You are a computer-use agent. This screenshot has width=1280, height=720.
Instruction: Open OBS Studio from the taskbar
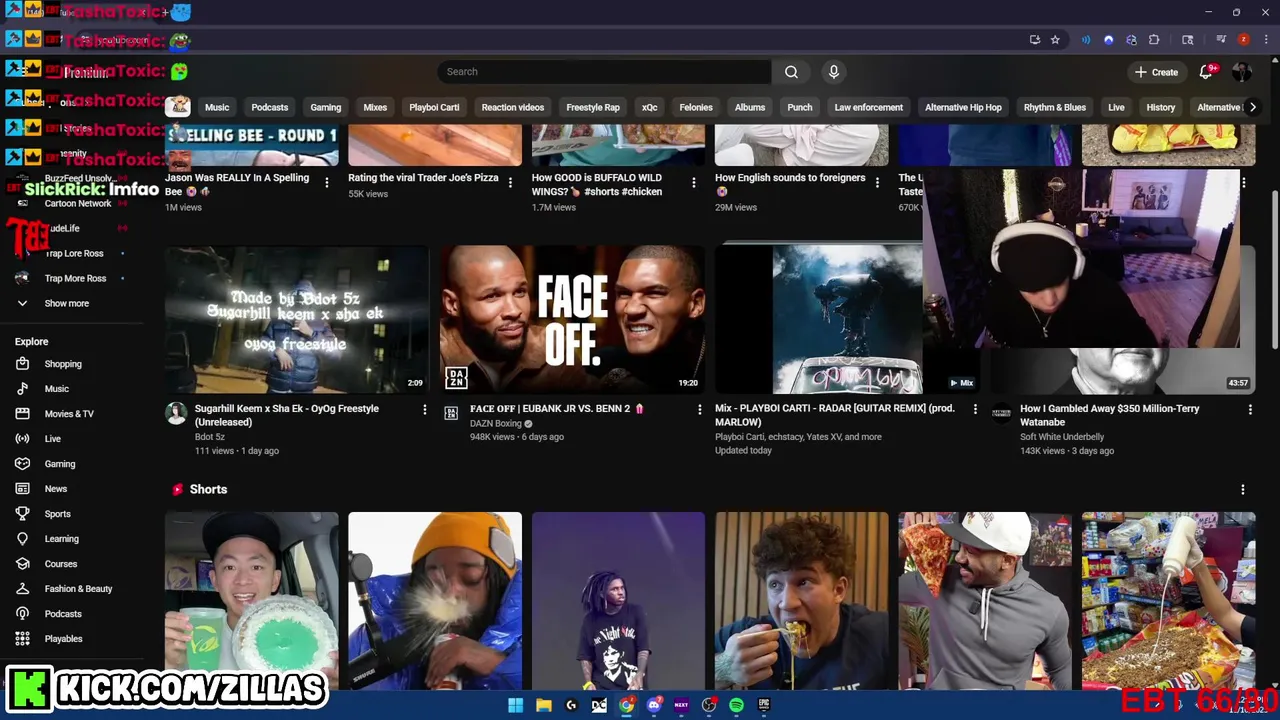(709, 705)
